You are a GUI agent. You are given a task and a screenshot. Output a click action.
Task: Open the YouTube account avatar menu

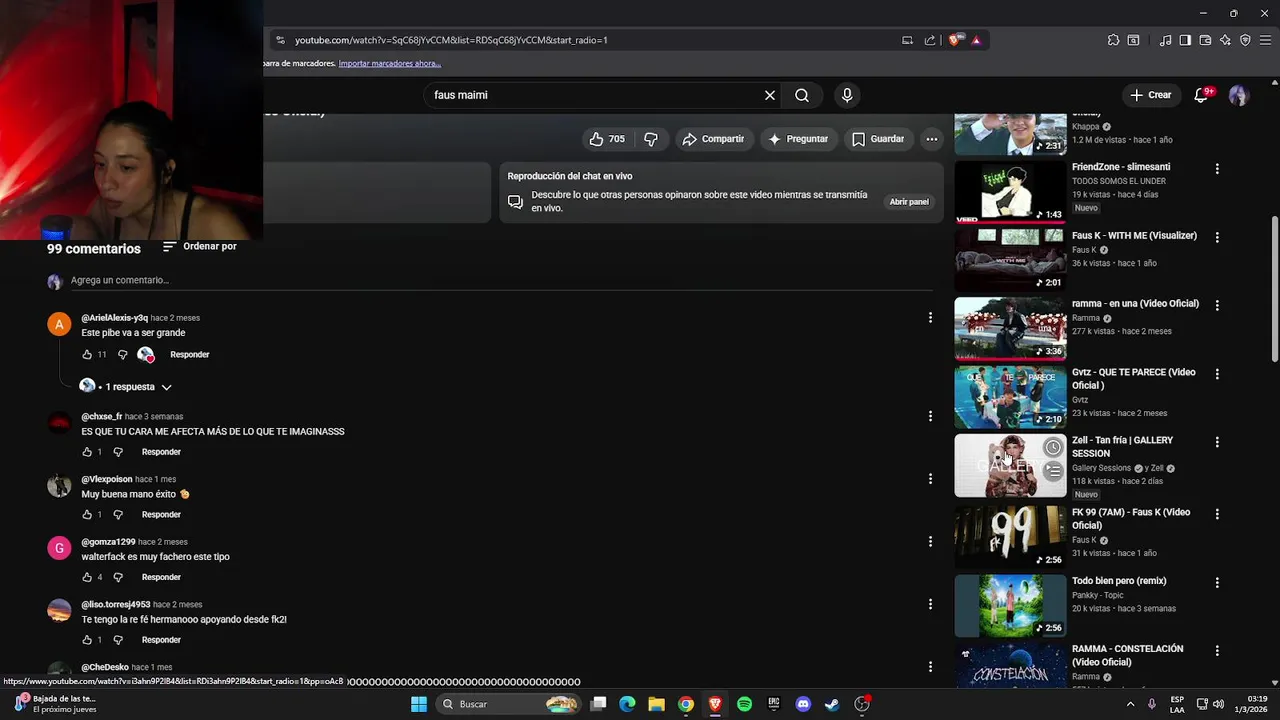pyautogui.click(x=1239, y=95)
